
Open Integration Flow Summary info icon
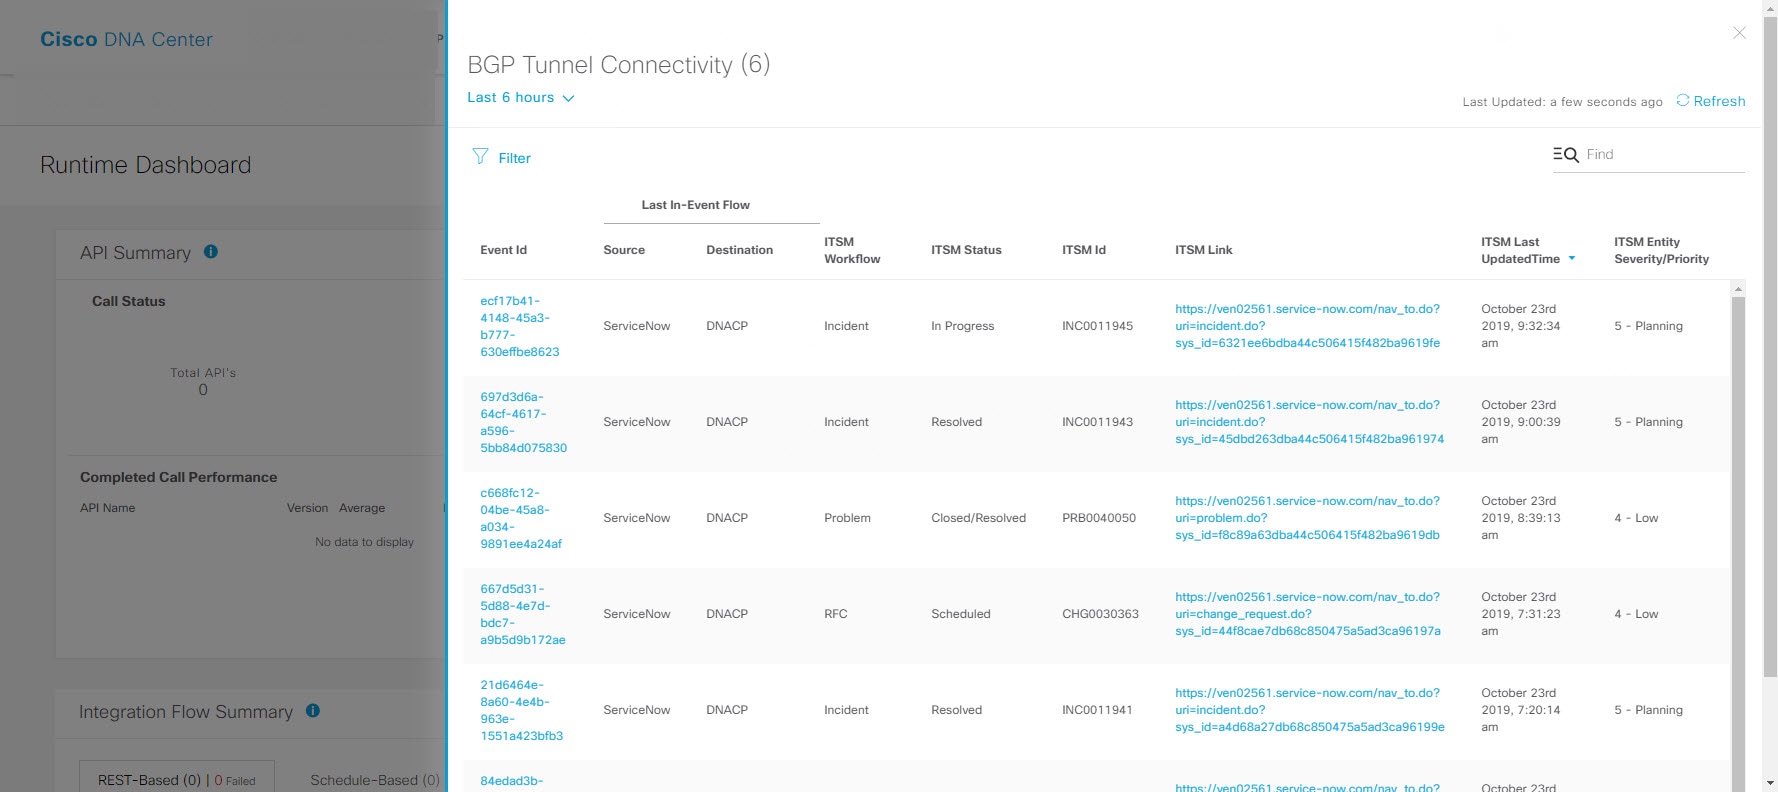(x=313, y=711)
